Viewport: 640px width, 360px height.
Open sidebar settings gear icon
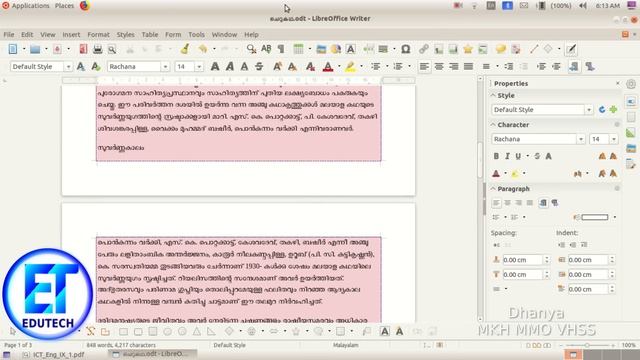coord(631,84)
